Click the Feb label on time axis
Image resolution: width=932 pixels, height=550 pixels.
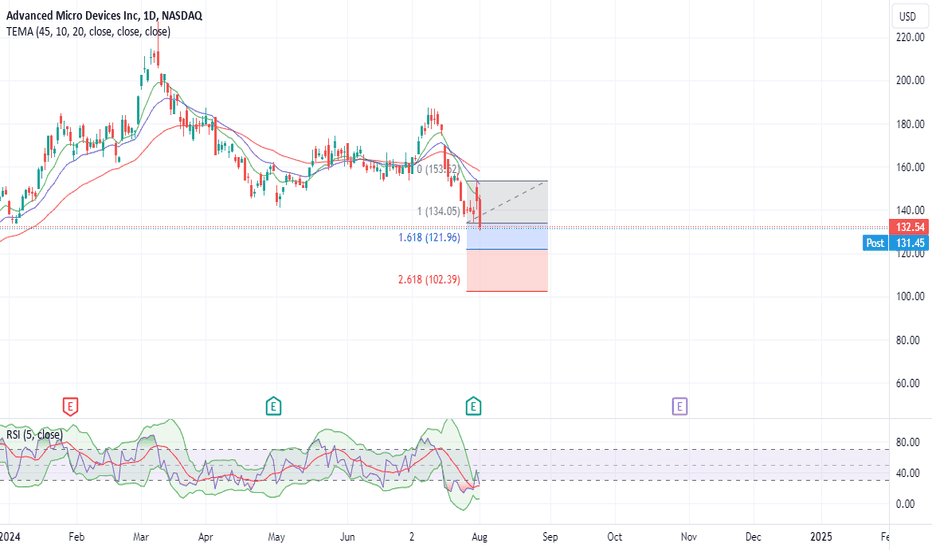tap(76, 537)
